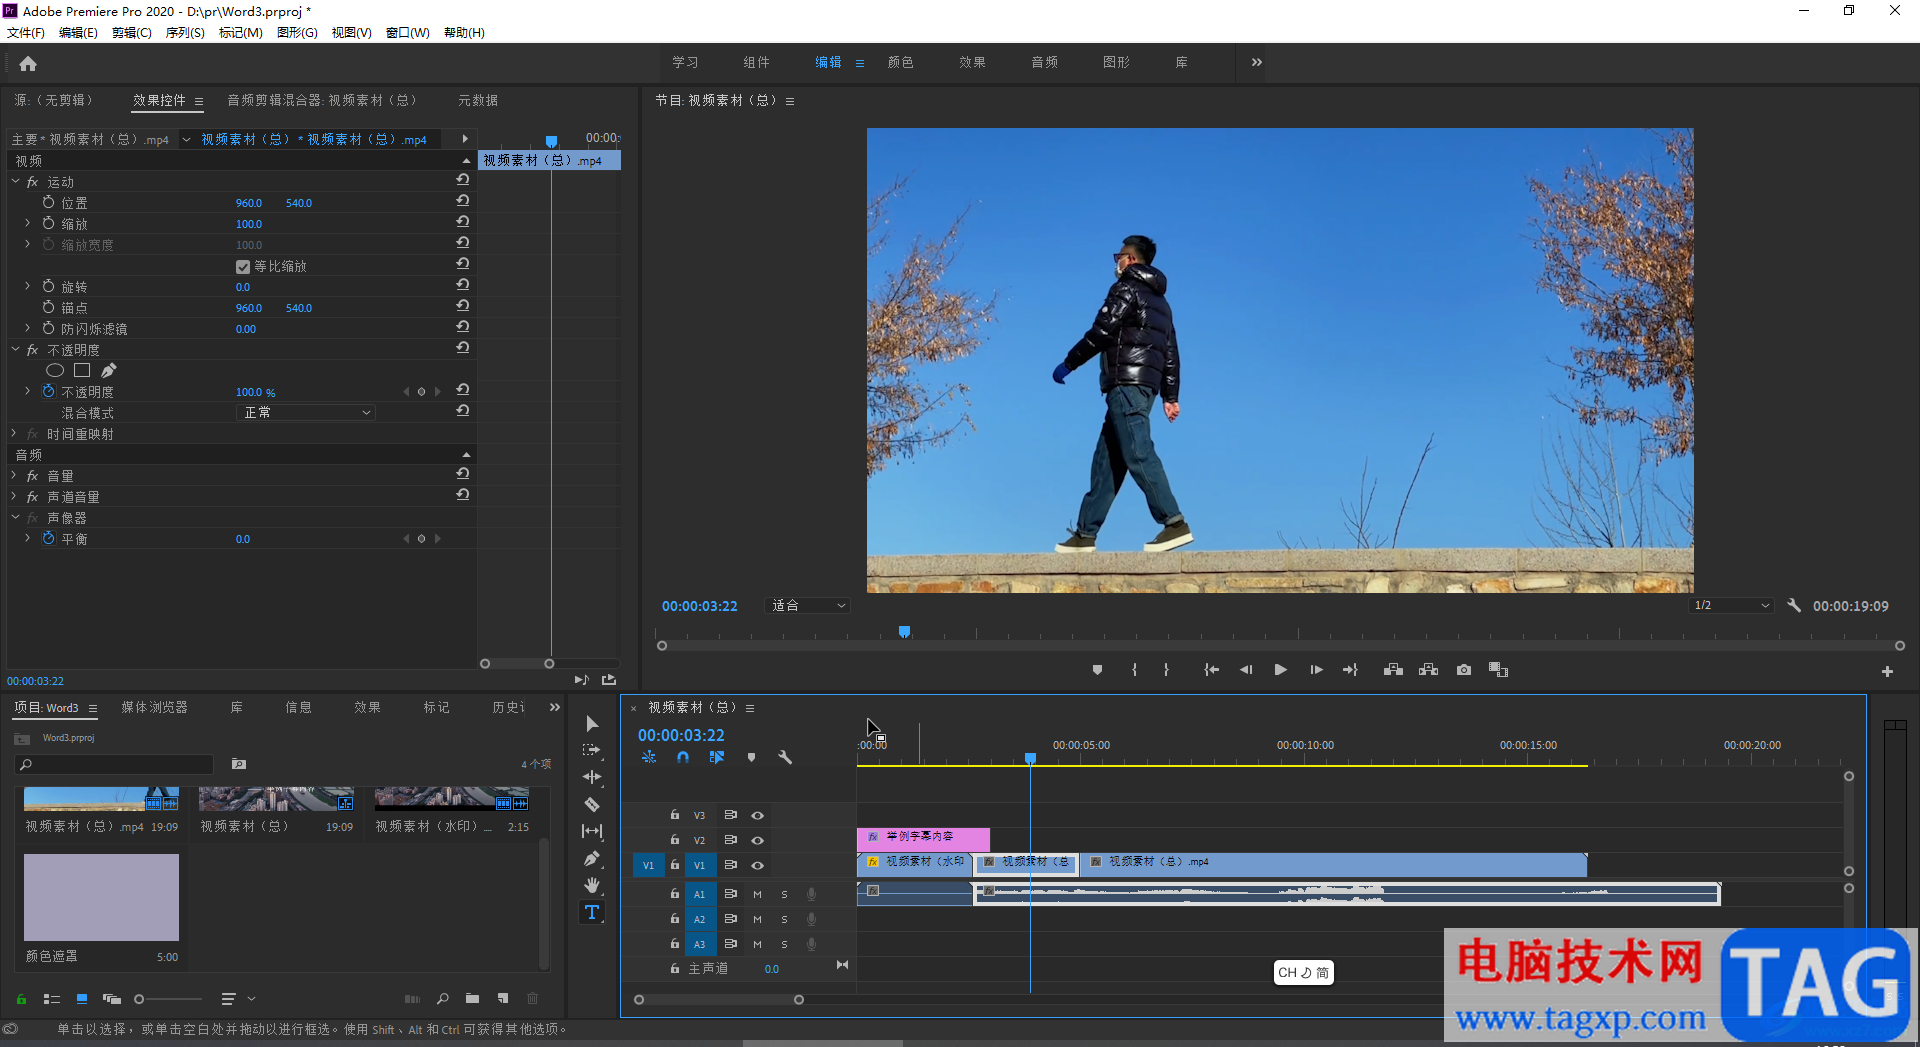The width and height of the screenshot is (1920, 1047).
Task: Hide track V1 output with eye icon
Action: click(757, 866)
